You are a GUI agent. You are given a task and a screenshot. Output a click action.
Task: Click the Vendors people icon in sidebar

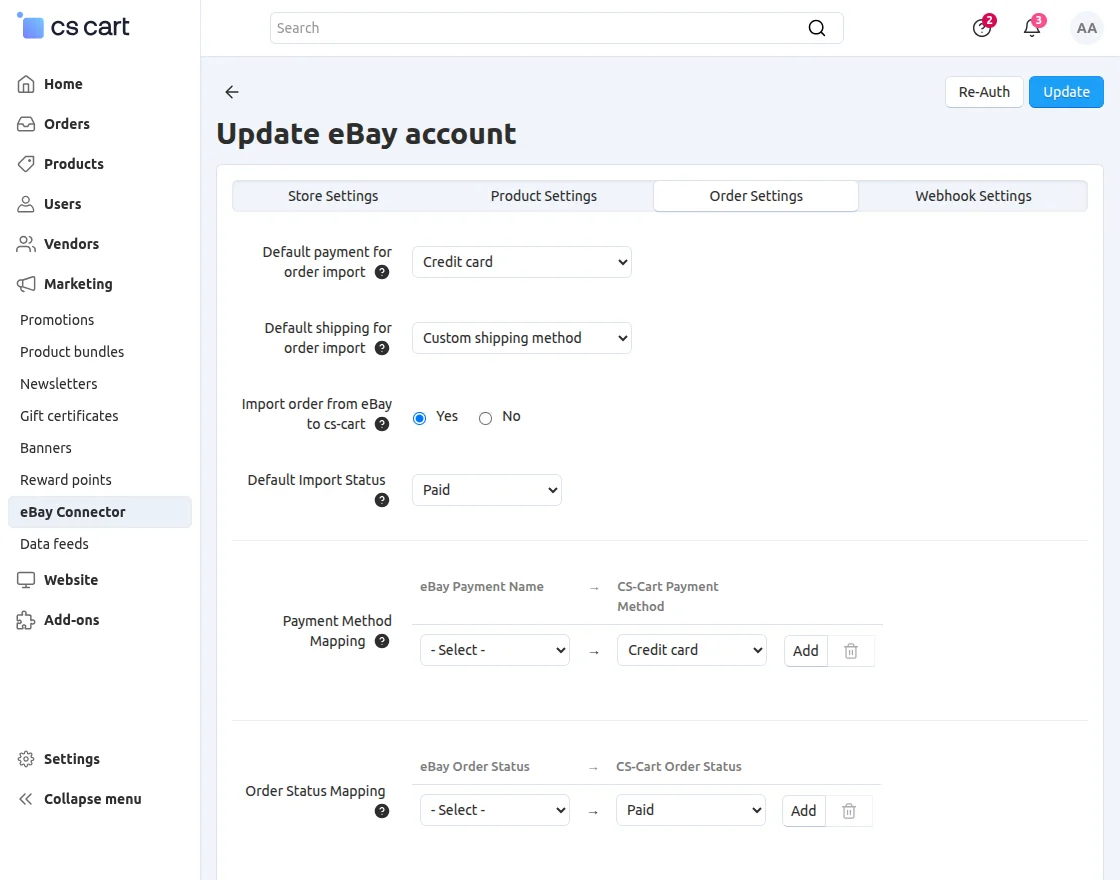[x=26, y=244]
